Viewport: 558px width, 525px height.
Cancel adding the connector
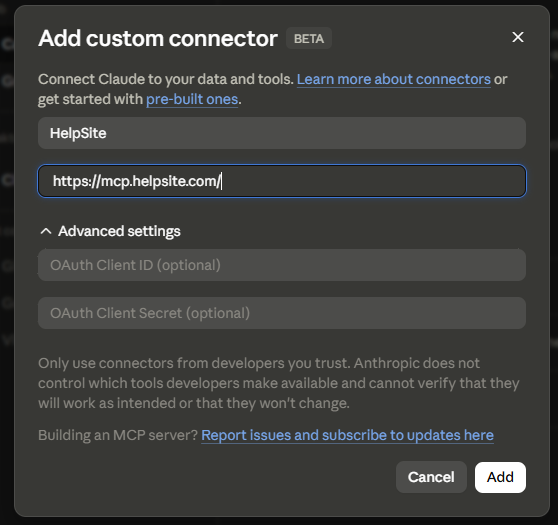tap(431, 477)
